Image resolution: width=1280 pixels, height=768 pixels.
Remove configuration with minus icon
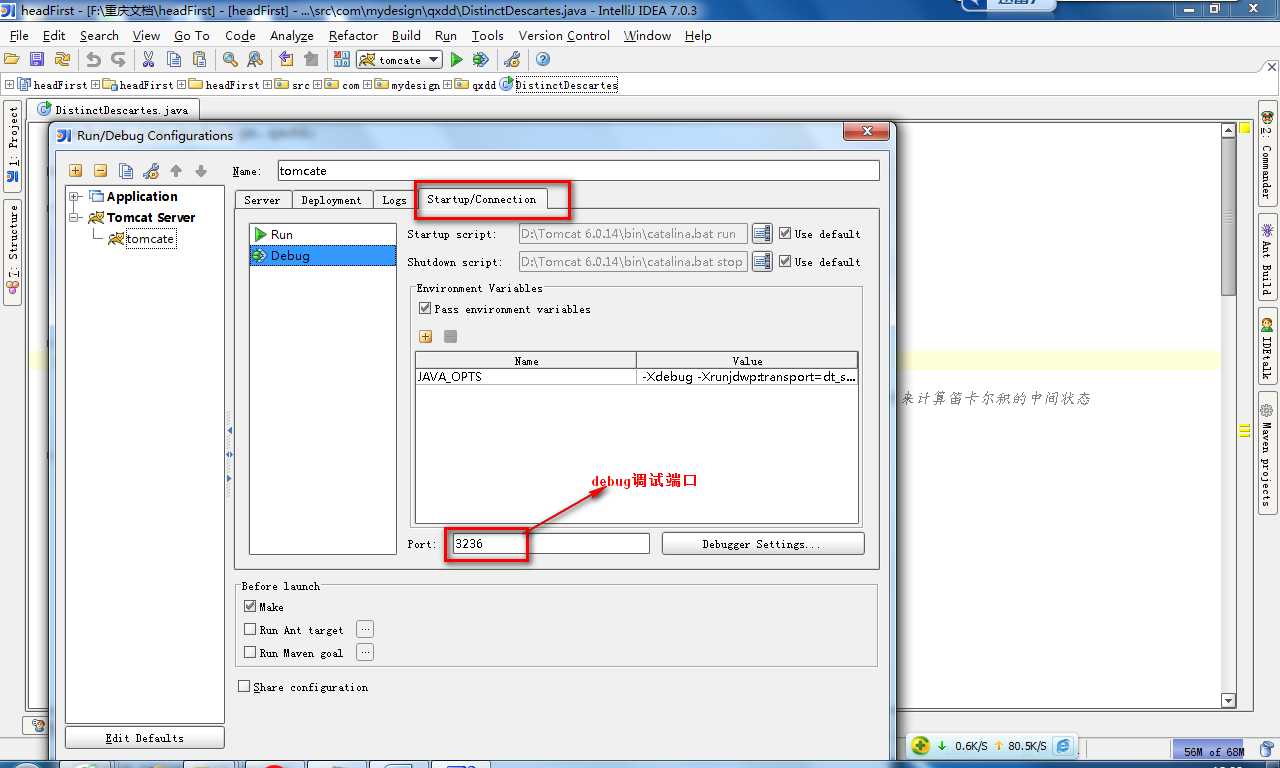coord(100,171)
